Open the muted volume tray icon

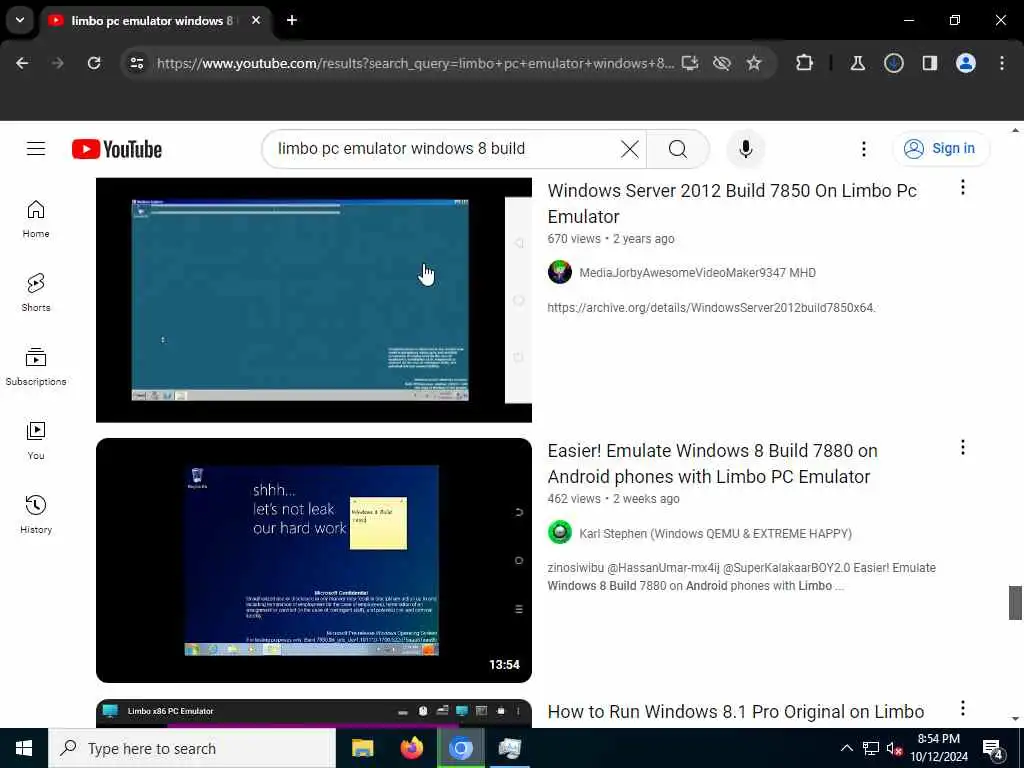pos(894,748)
